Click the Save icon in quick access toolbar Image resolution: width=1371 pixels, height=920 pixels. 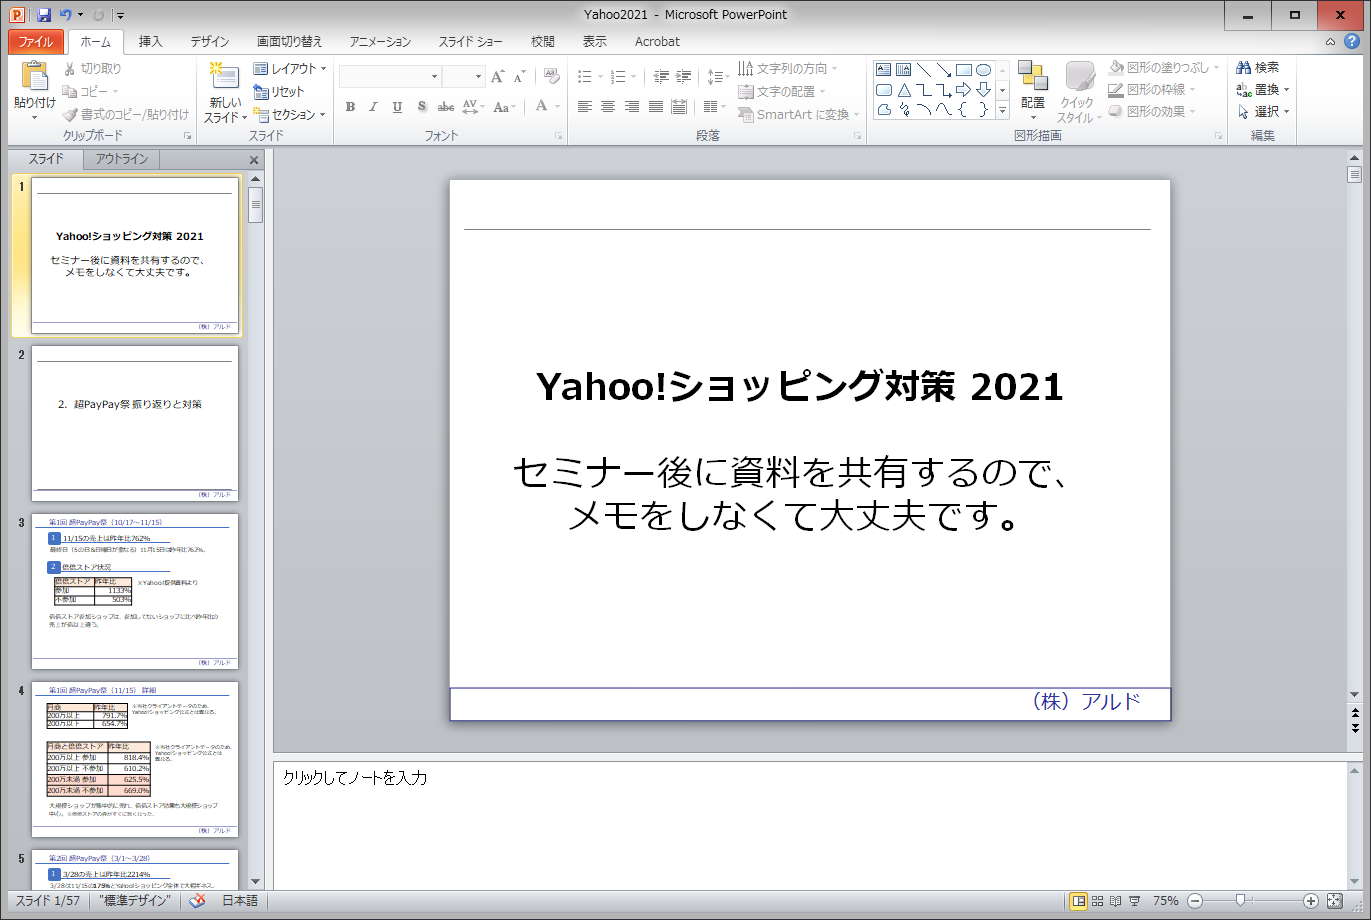44,15
